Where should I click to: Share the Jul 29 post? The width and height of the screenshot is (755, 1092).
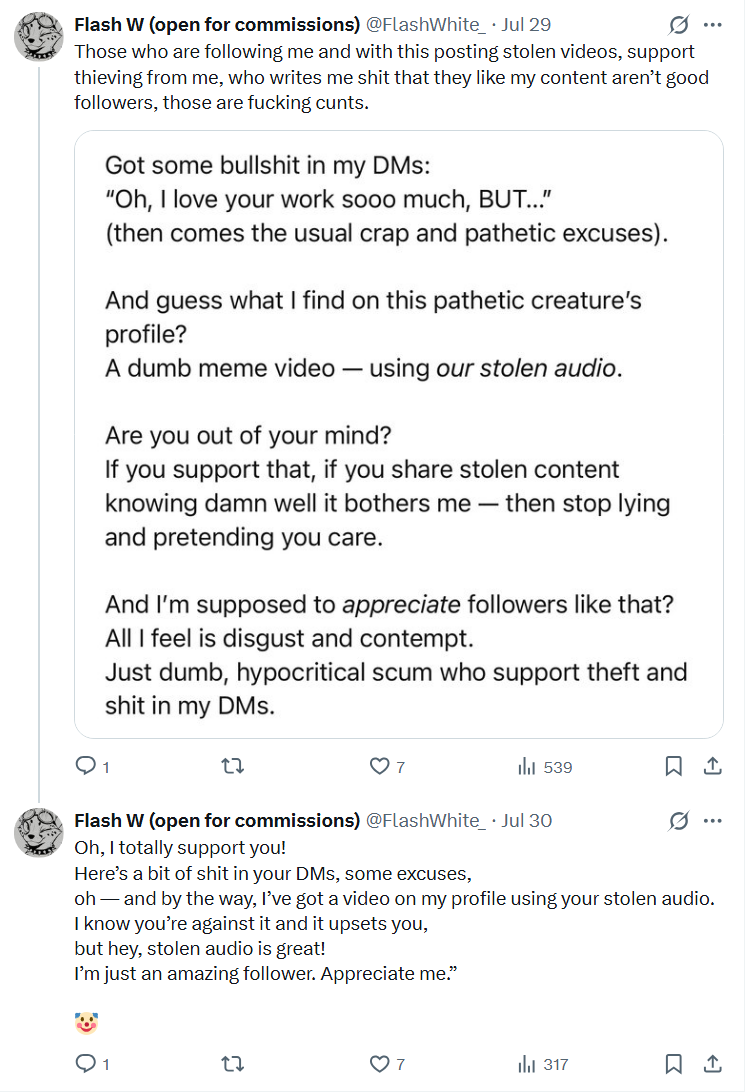click(x=713, y=767)
